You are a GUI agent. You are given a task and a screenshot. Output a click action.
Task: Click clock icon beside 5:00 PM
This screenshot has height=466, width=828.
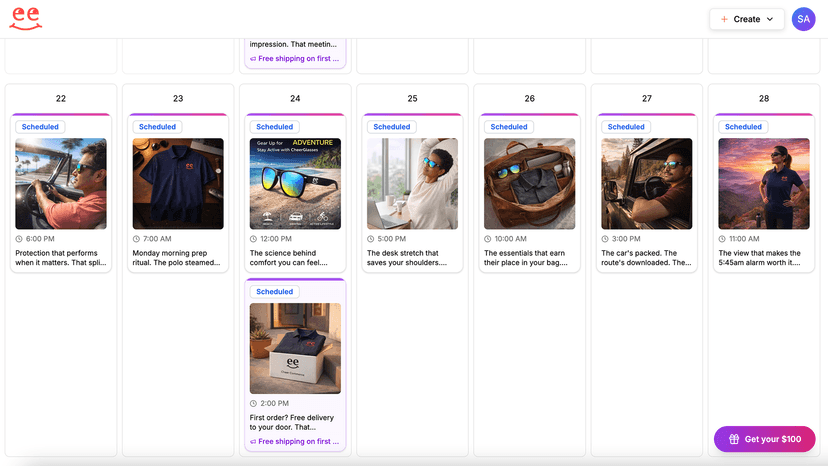(371, 239)
